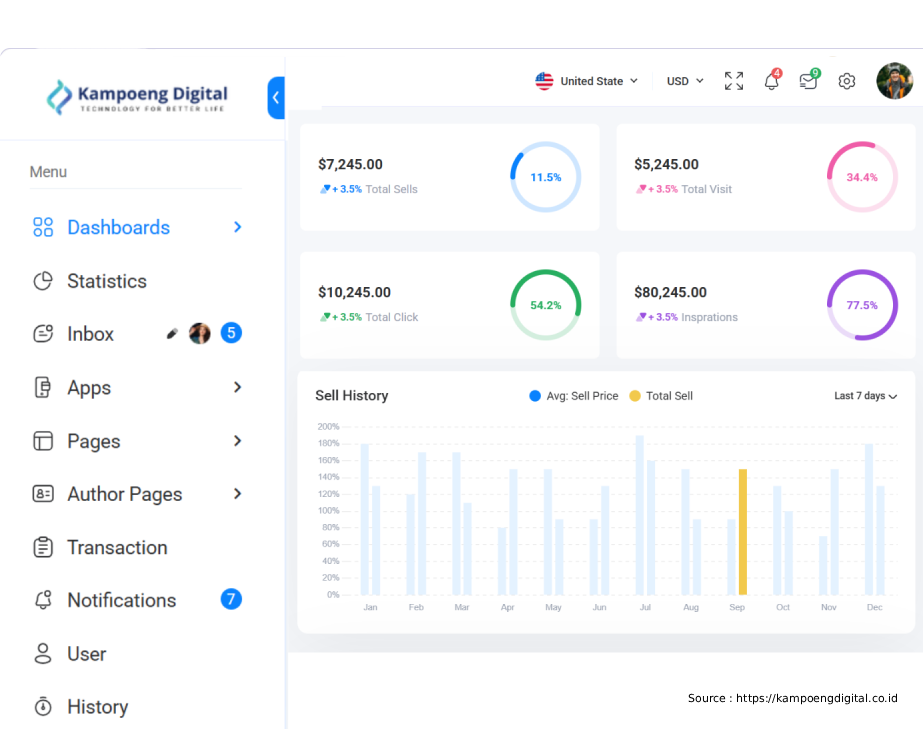The height and width of the screenshot is (729, 923).
Task: Click the fullscreen expand icon
Action: coord(734,81)
